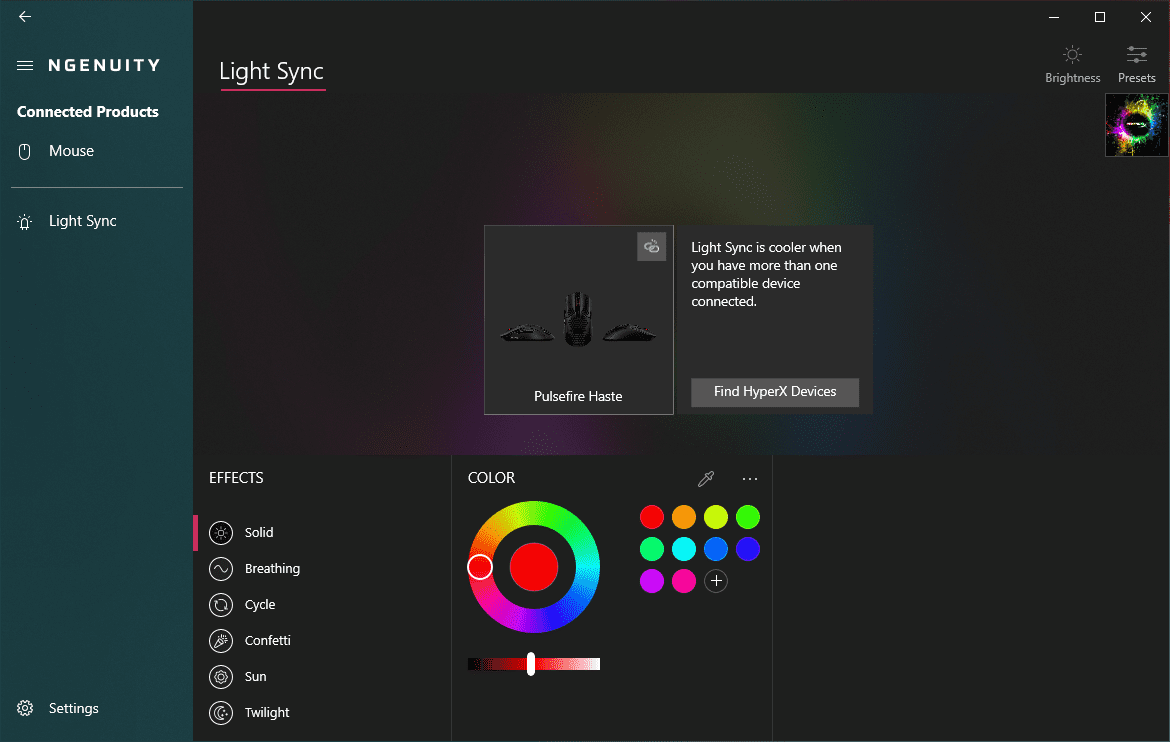
Task: Click the brightness shade slider handle
Action: (531, 664)
